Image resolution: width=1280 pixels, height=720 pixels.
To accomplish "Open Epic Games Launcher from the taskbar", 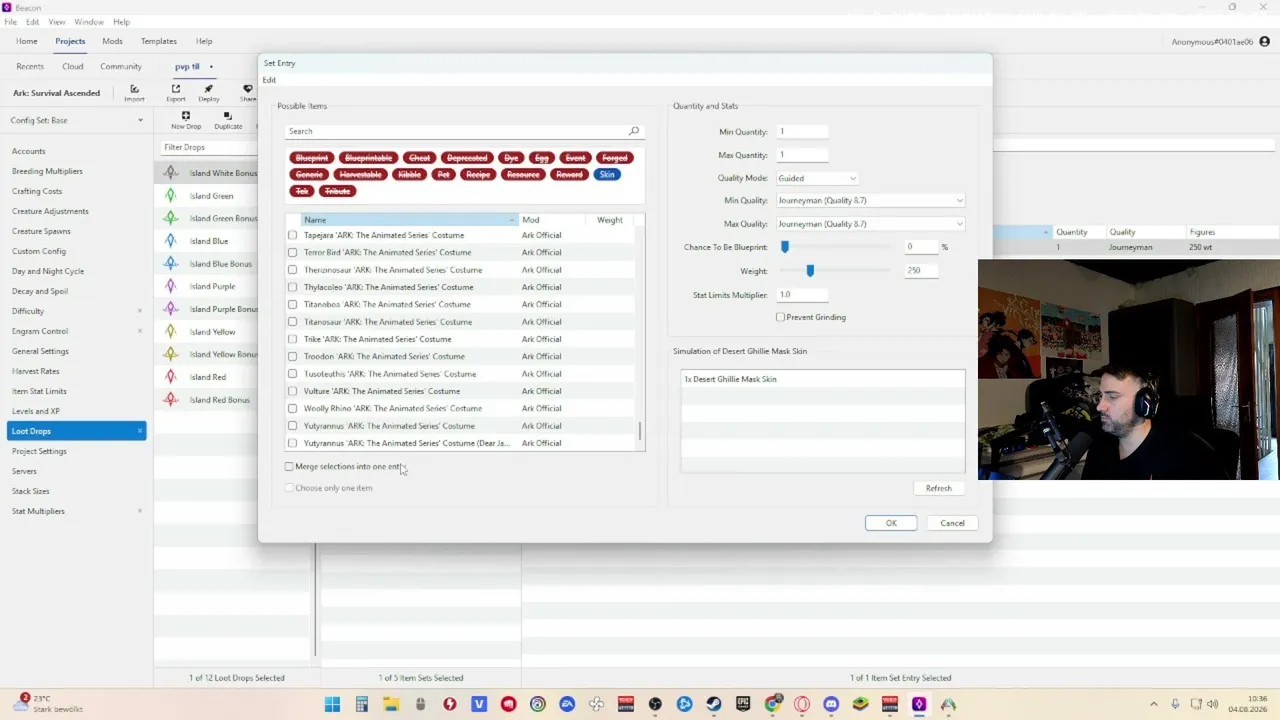I will click(x=743, y=704).
